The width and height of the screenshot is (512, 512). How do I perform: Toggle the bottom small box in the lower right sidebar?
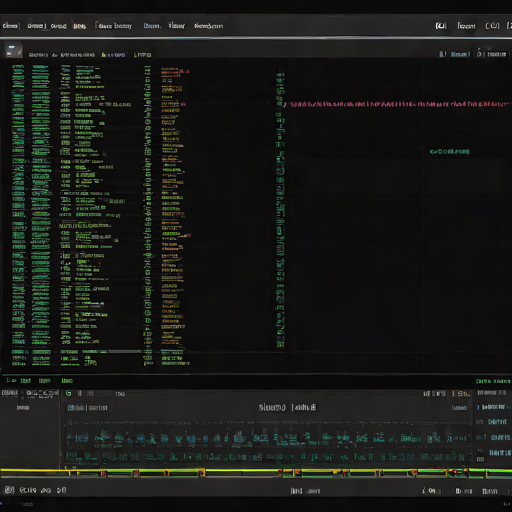[x=480, y=459]
